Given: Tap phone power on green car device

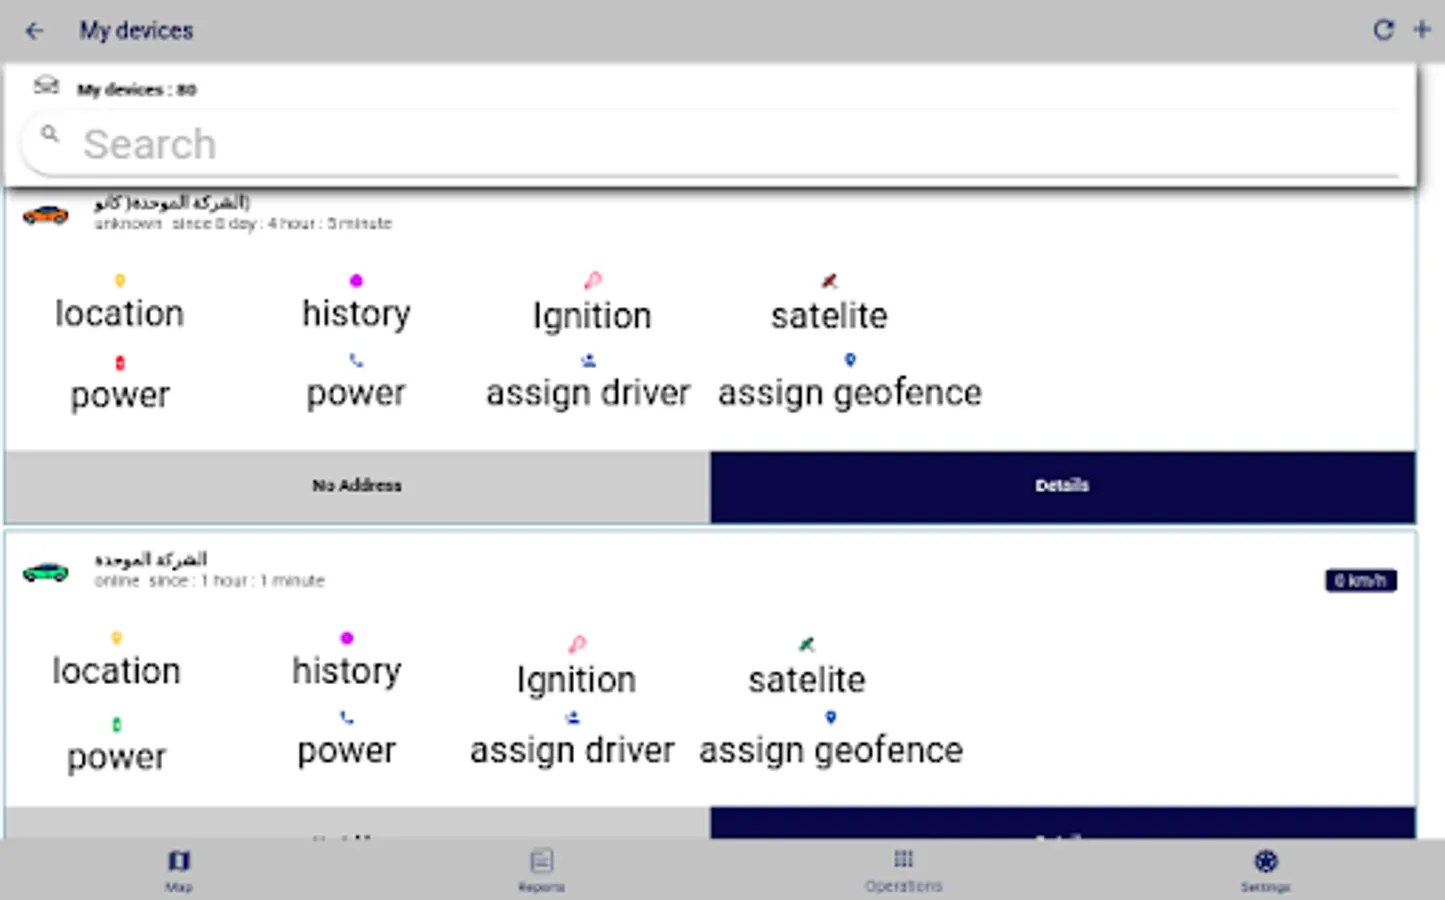Looking at the screenshot, I should pyautogui.click(x=346, y=738).
